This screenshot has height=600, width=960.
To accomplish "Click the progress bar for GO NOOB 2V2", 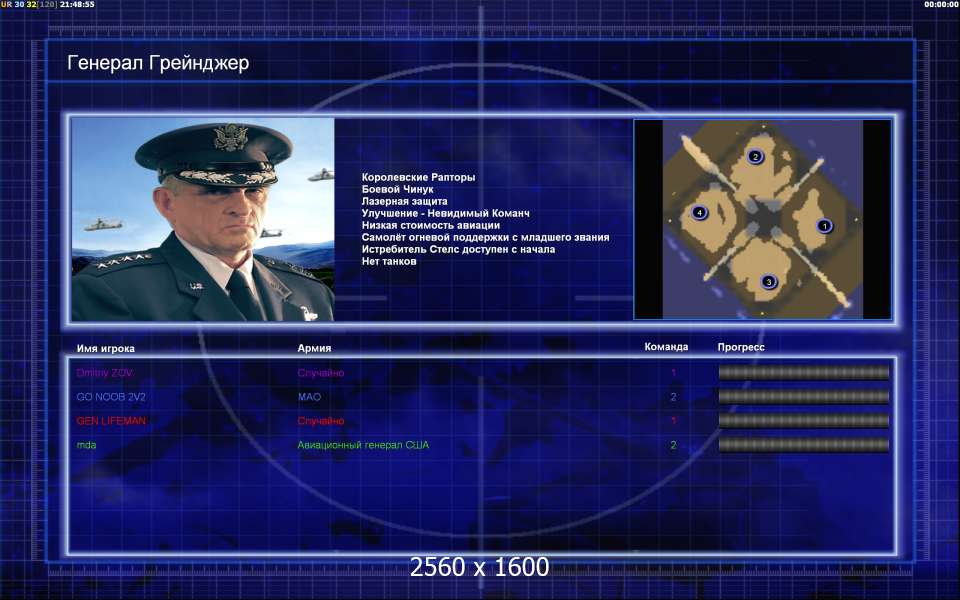I will [x=803, y=397].
